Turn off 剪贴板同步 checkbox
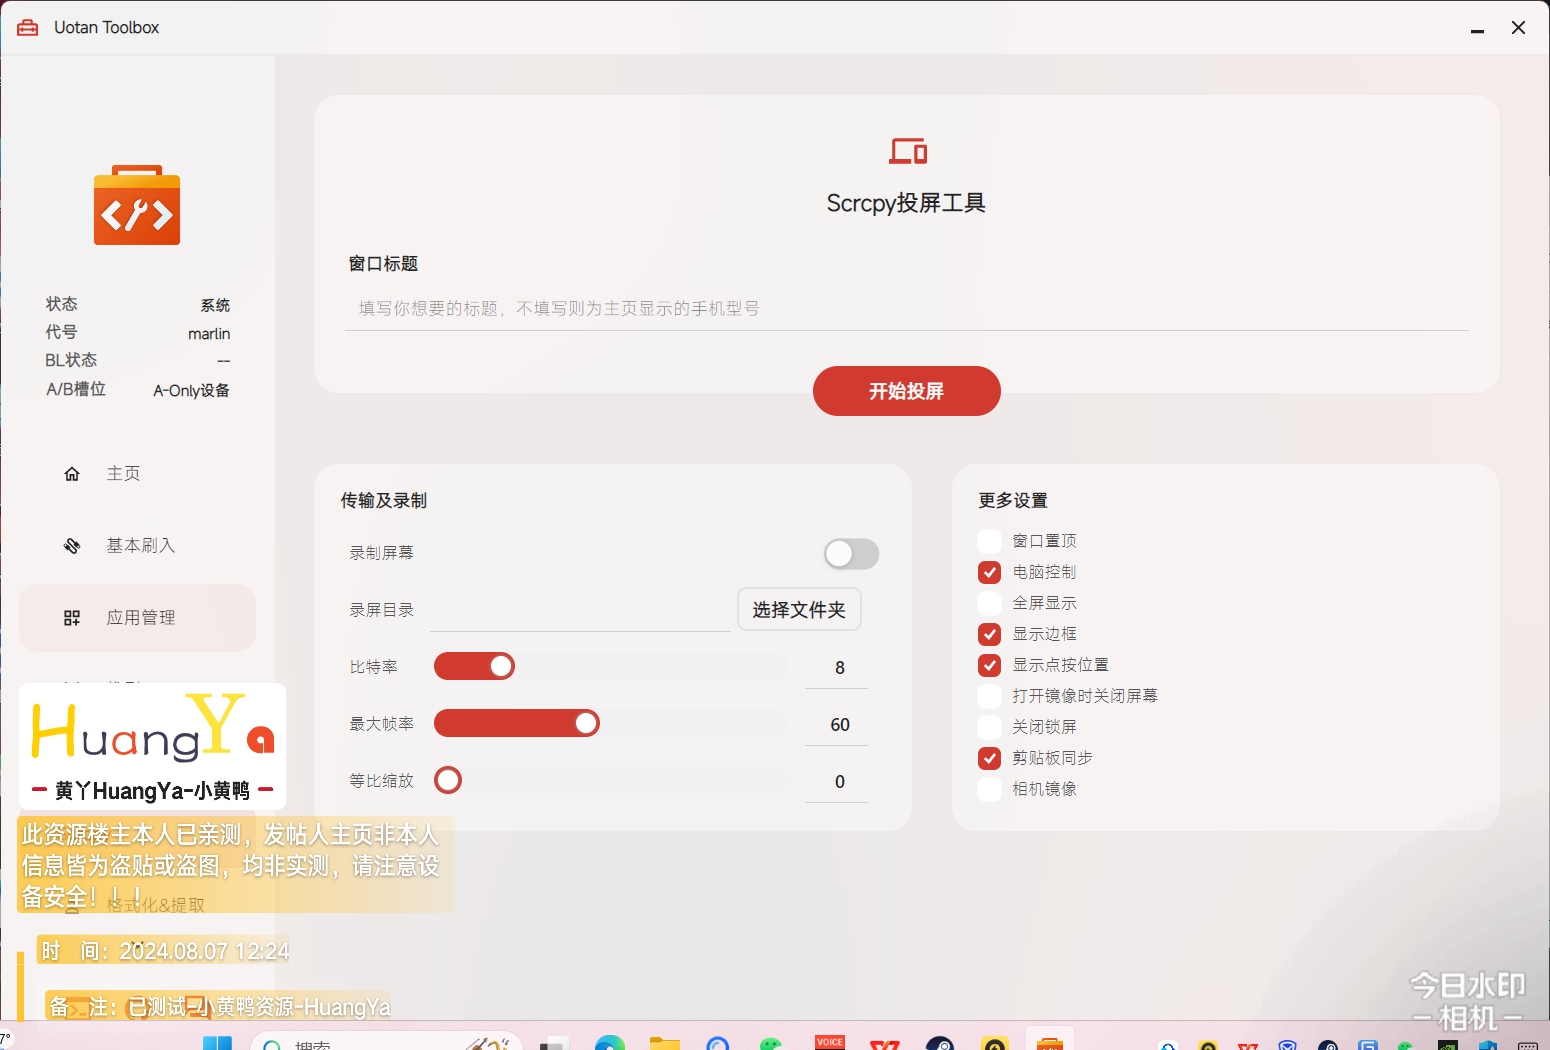This screenshot has width=1550, height=1050. (989, 758)
